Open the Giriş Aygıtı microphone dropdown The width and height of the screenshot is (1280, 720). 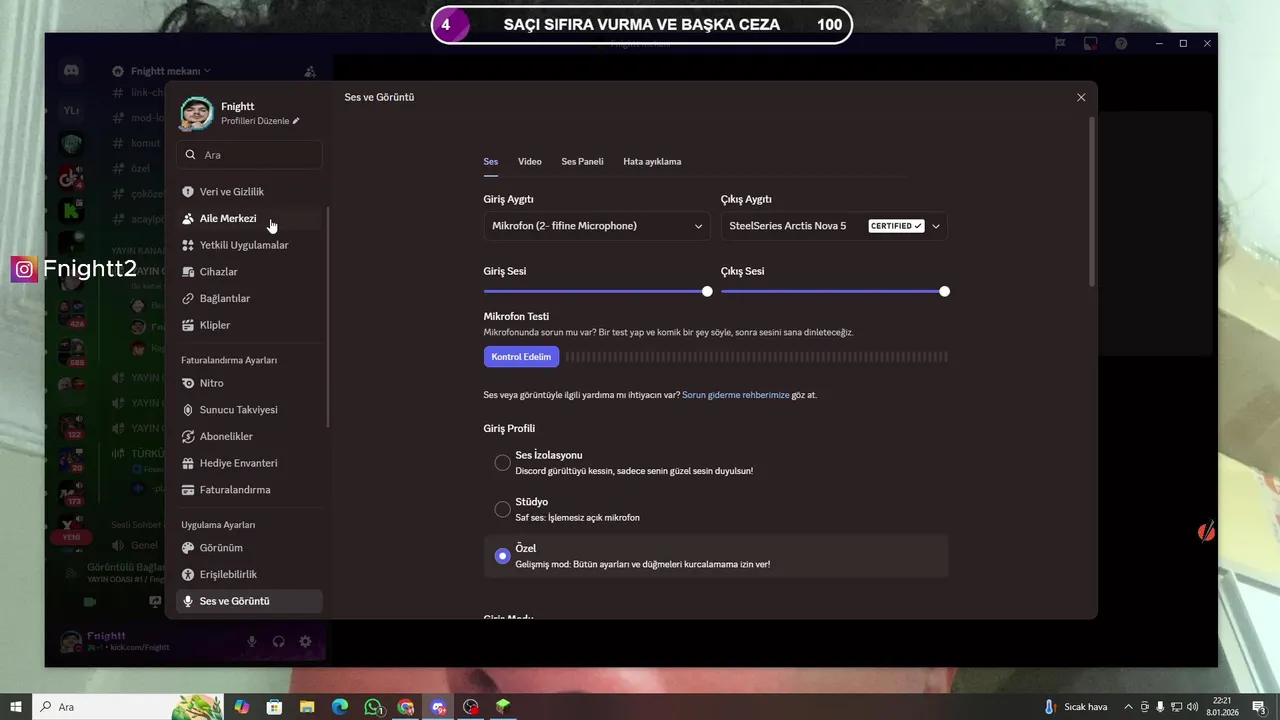click(x=597, y=226)
